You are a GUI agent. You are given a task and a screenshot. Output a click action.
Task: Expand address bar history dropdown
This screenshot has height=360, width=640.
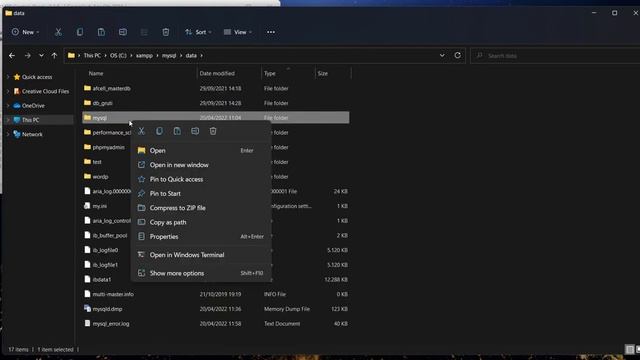442,56
